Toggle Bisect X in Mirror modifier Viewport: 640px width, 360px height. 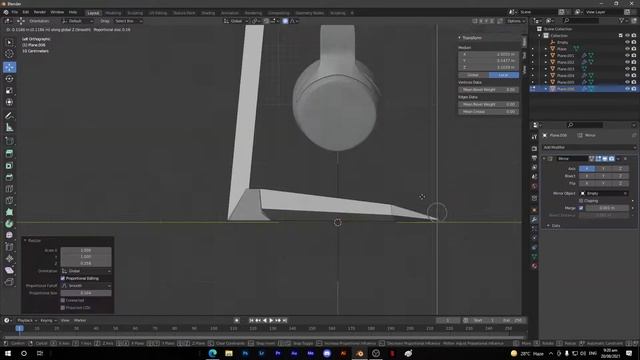click(x=587, y=176)
